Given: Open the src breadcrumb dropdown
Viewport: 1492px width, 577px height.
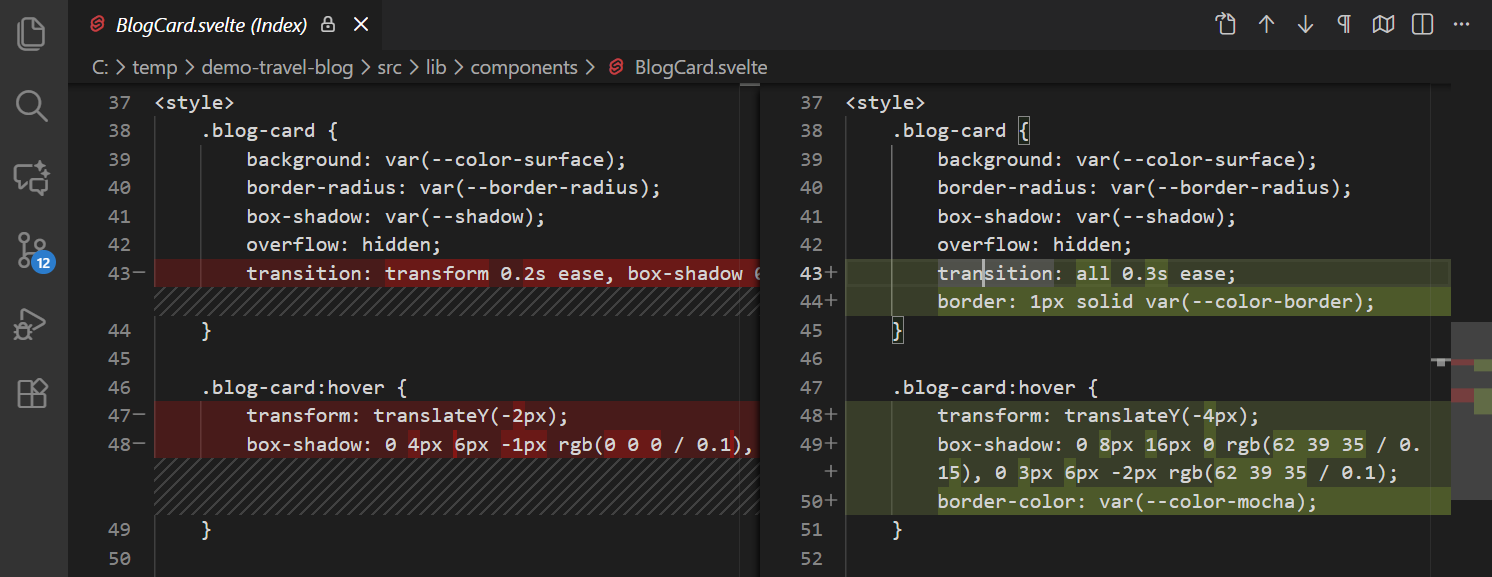Looking at the screenshot, I should pos(389,67).
